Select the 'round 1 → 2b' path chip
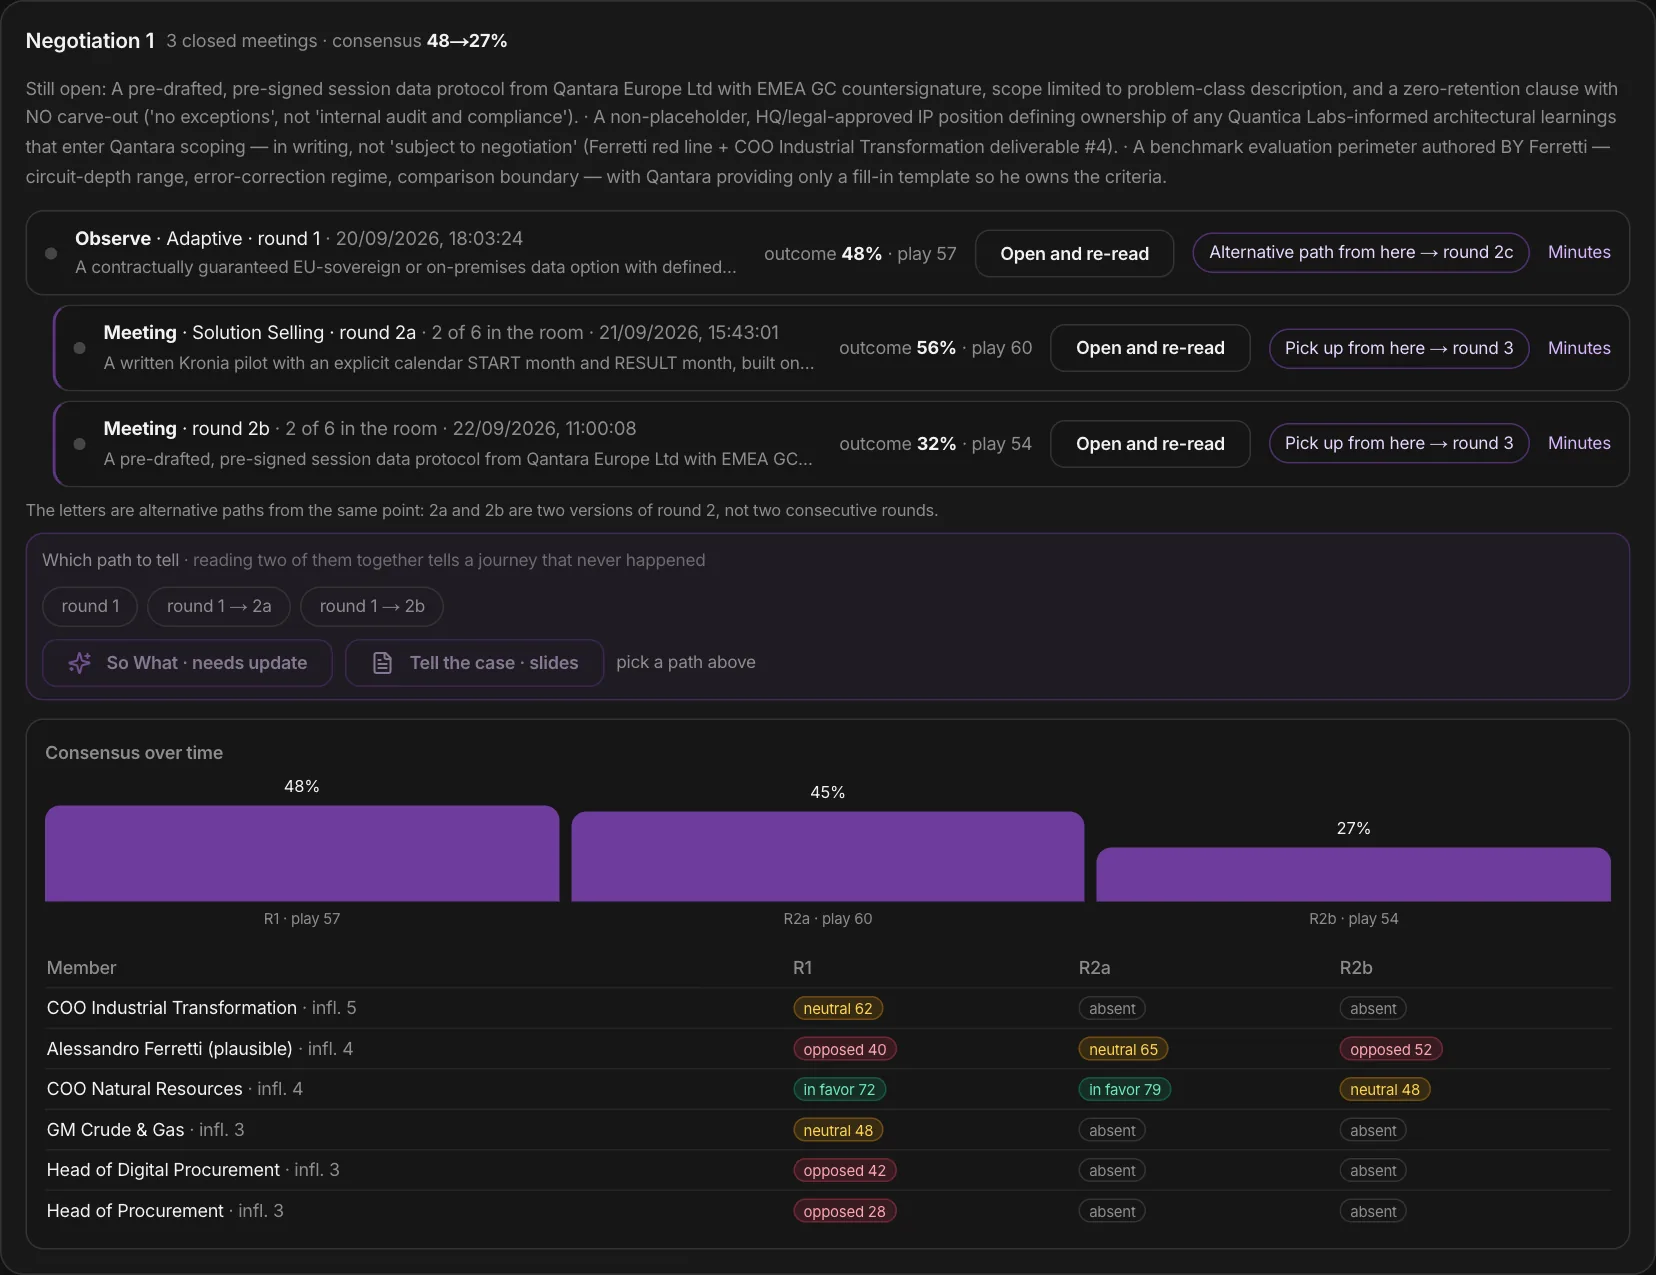 (x=372, y=606)
